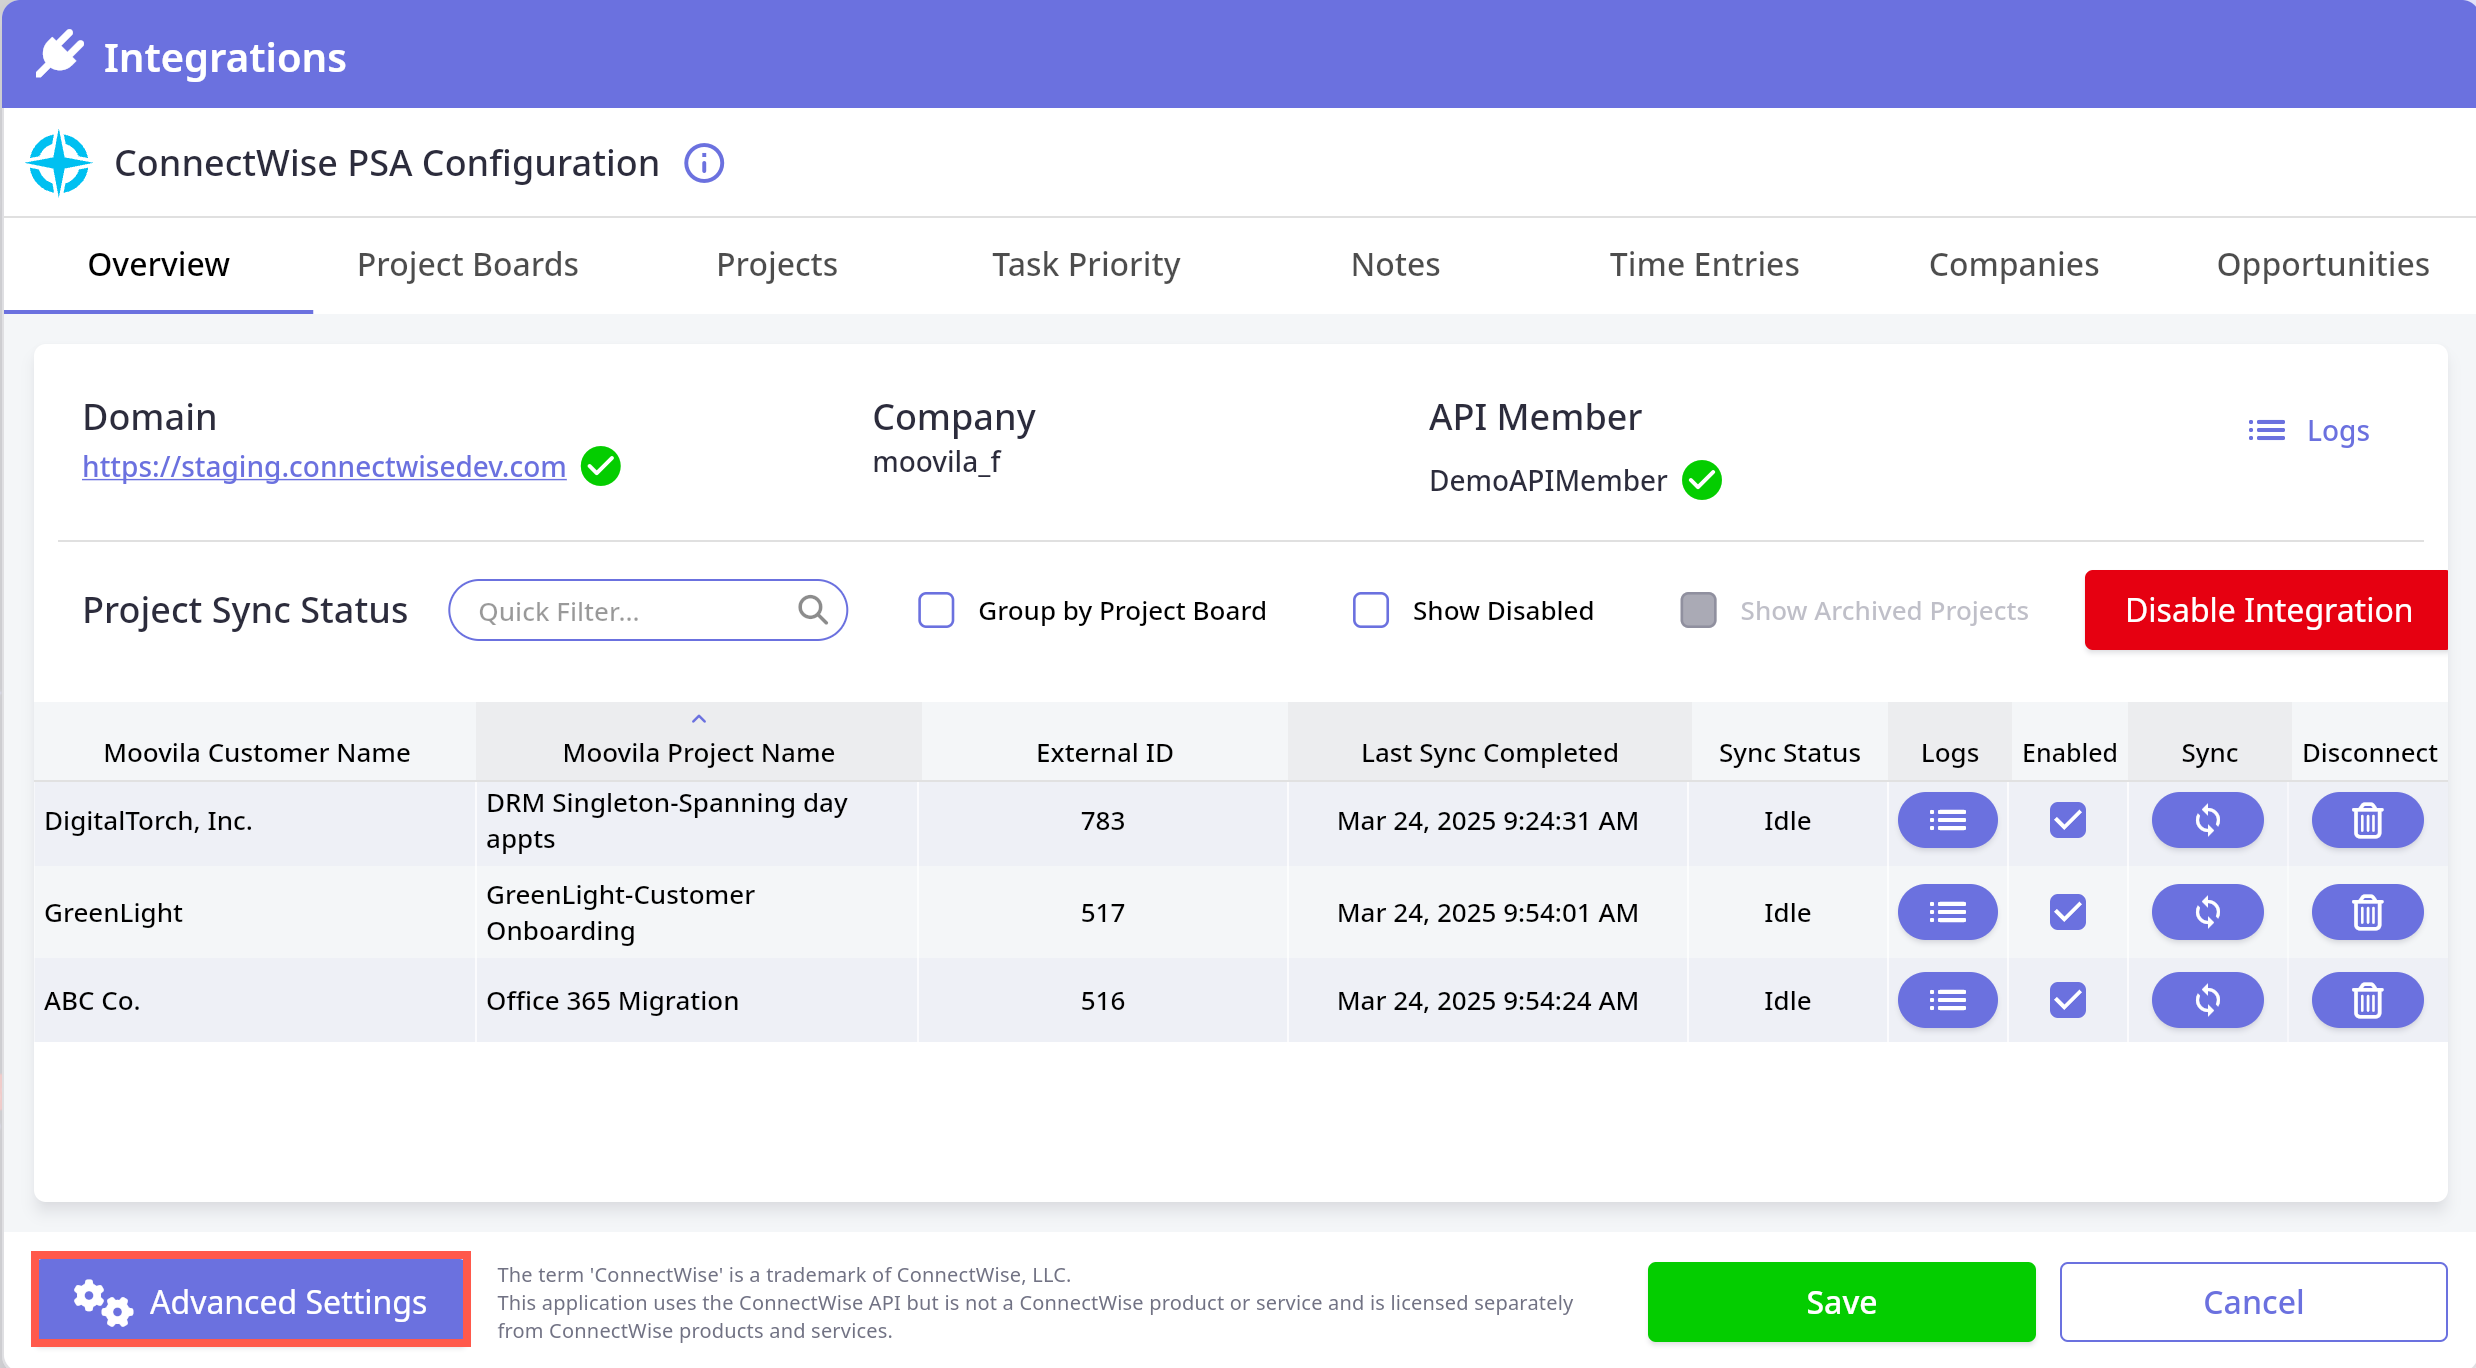
Task: Click the red Disable Integration button
Action: [2267, 610]
